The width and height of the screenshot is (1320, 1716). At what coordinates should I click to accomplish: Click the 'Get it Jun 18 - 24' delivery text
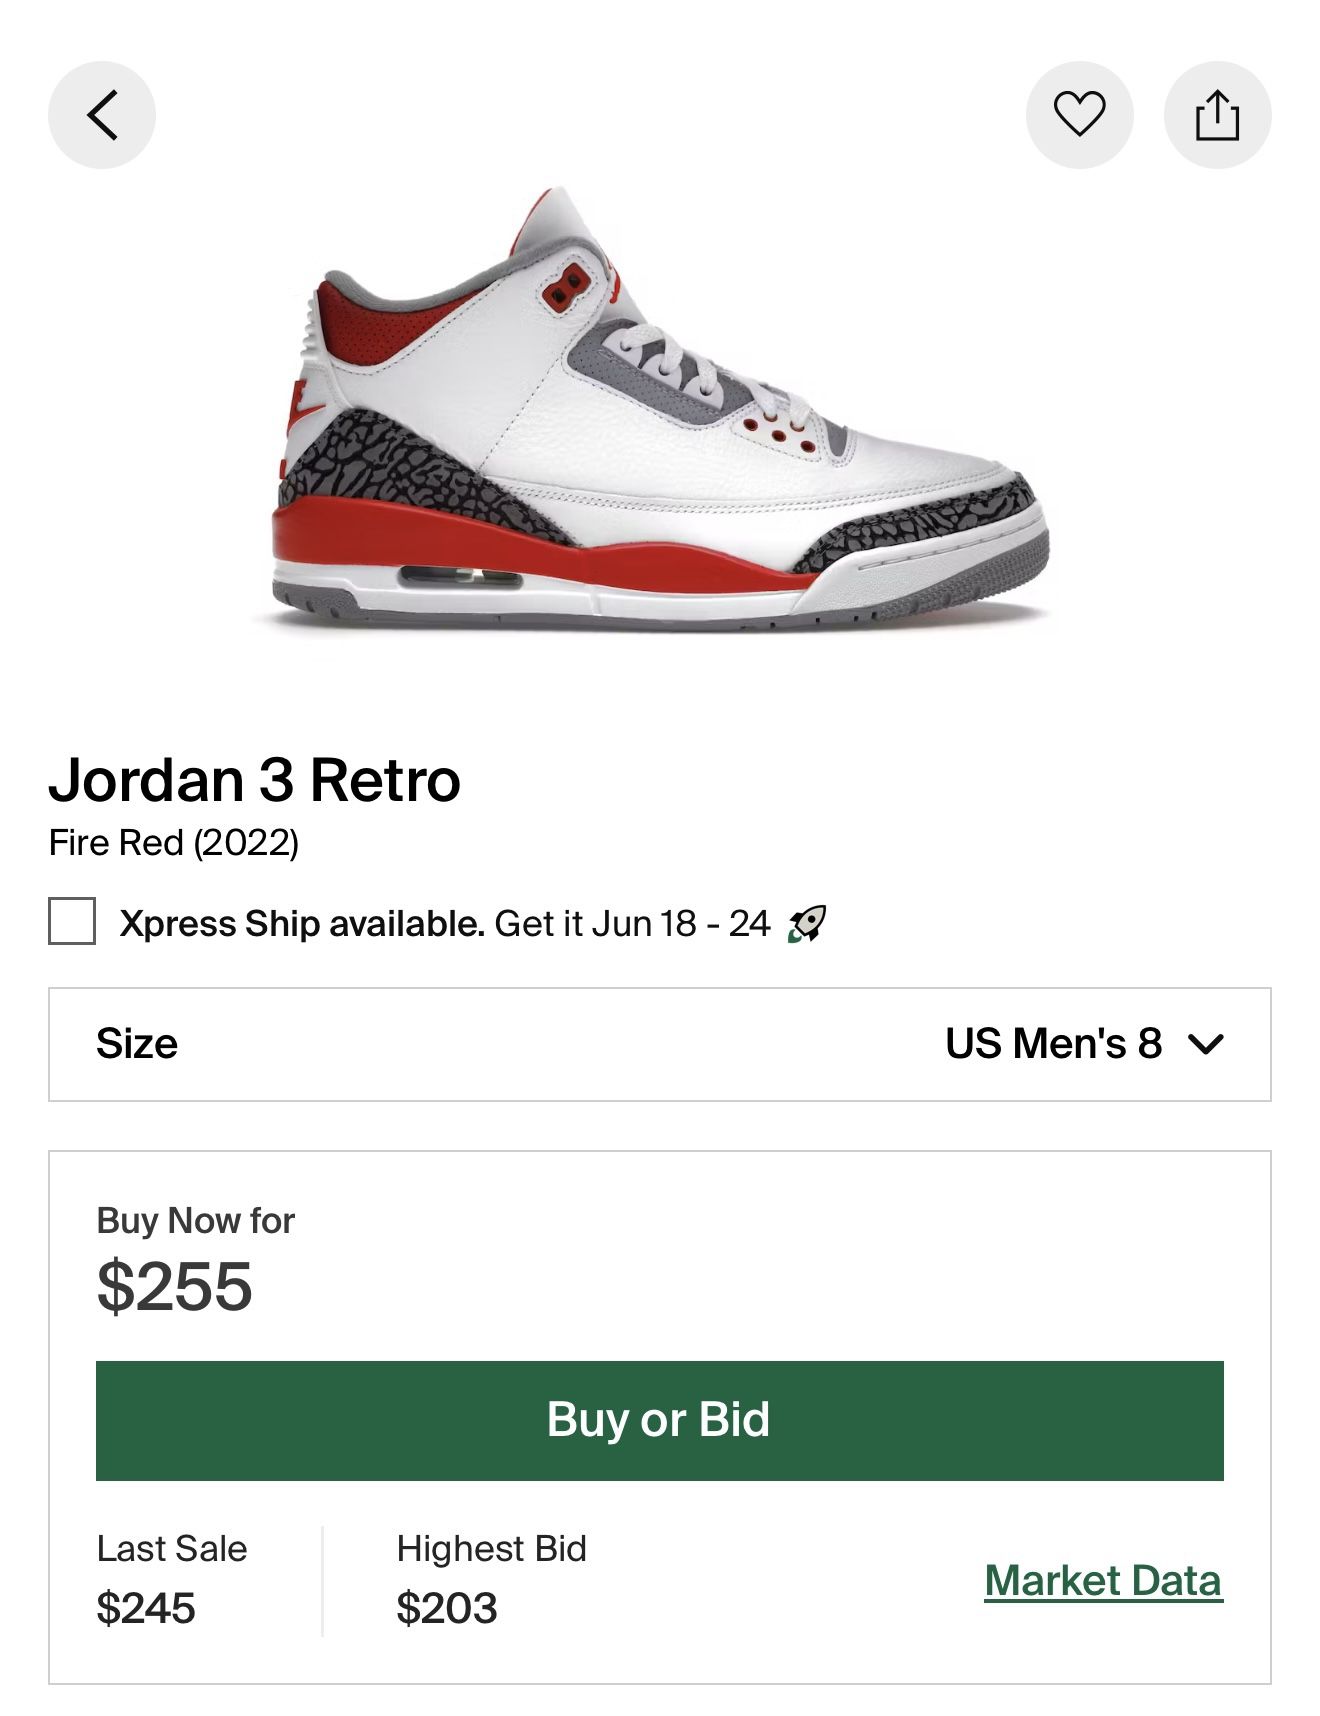click(632, 923)
